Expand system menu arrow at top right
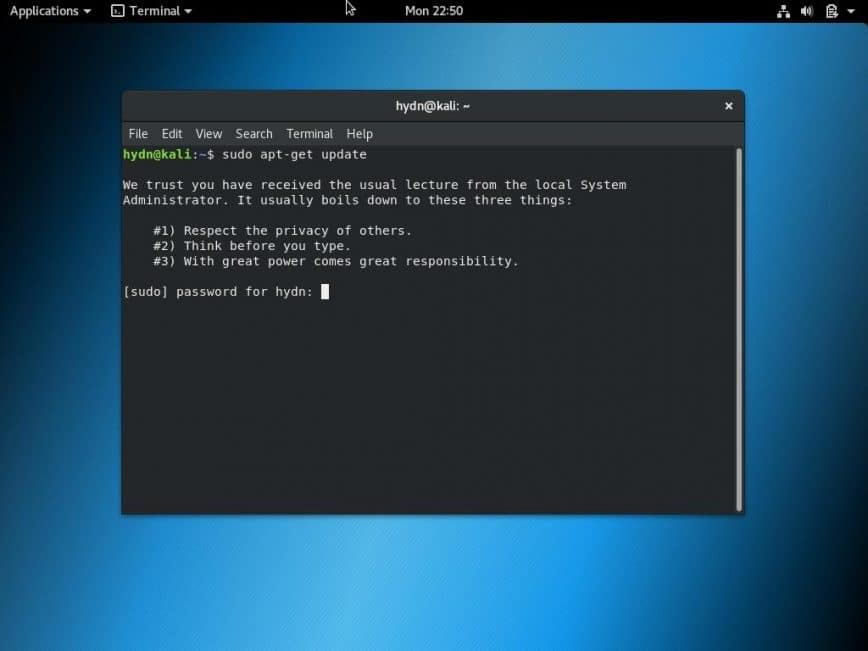The image size is (868, 651). tap(851, 11)
